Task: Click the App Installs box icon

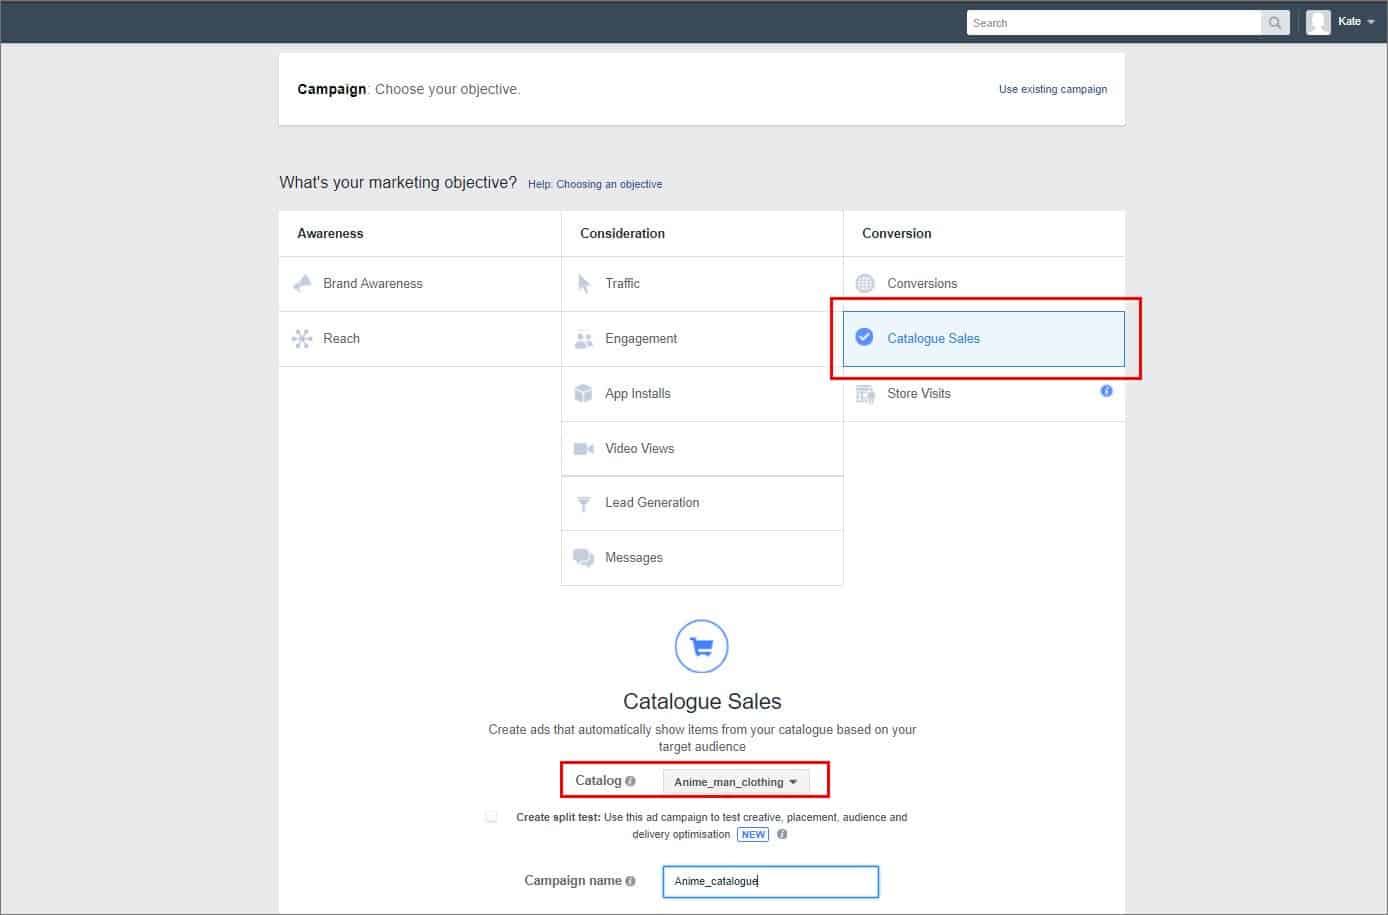Action: pos(584,393)
